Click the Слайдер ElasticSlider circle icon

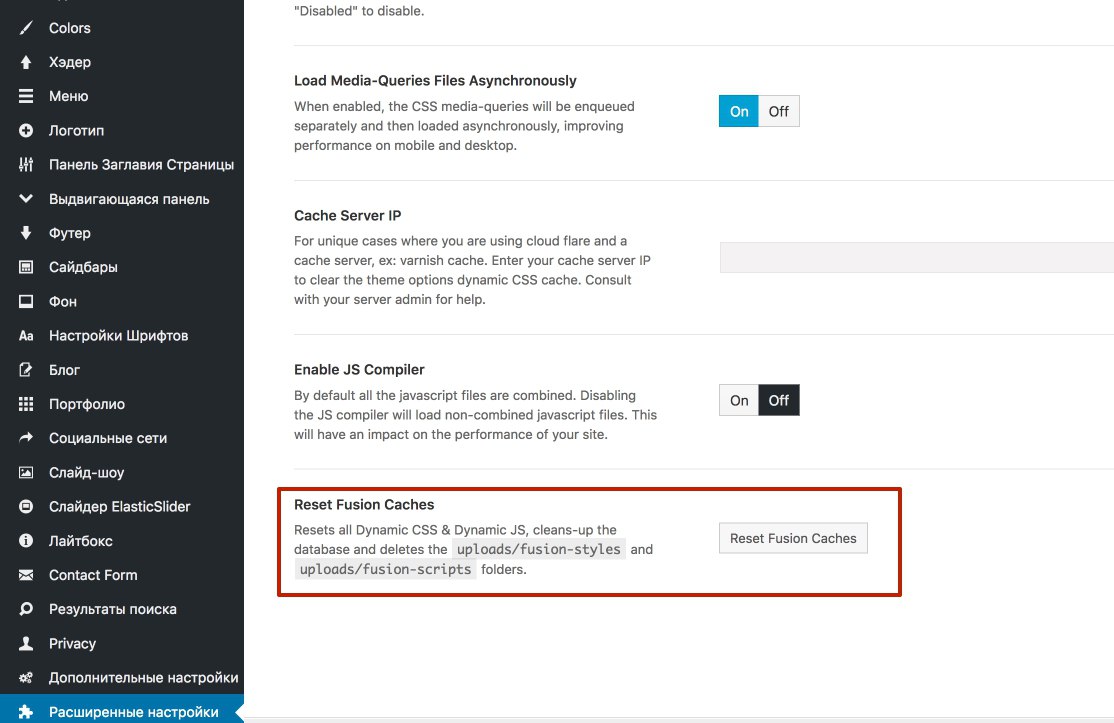(x=26, y=506)
